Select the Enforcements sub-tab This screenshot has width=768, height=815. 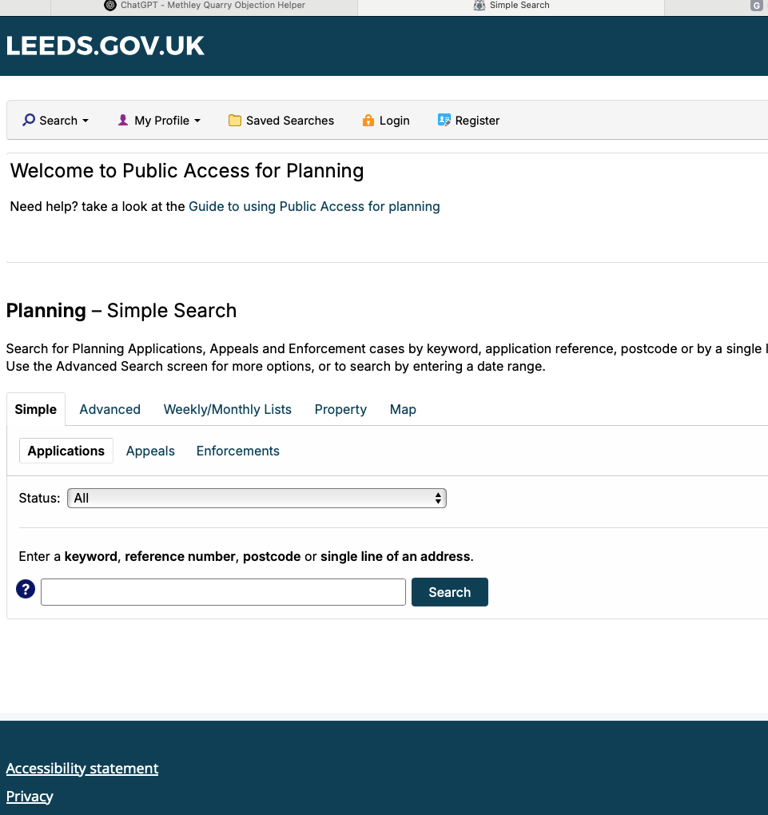click(237, 451)
